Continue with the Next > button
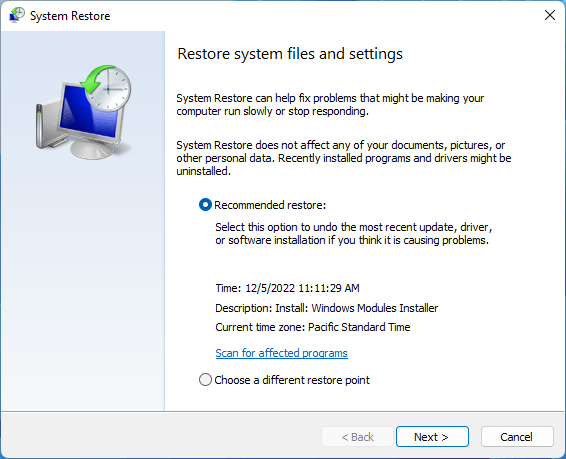566x459 pixels. point(432,437)
